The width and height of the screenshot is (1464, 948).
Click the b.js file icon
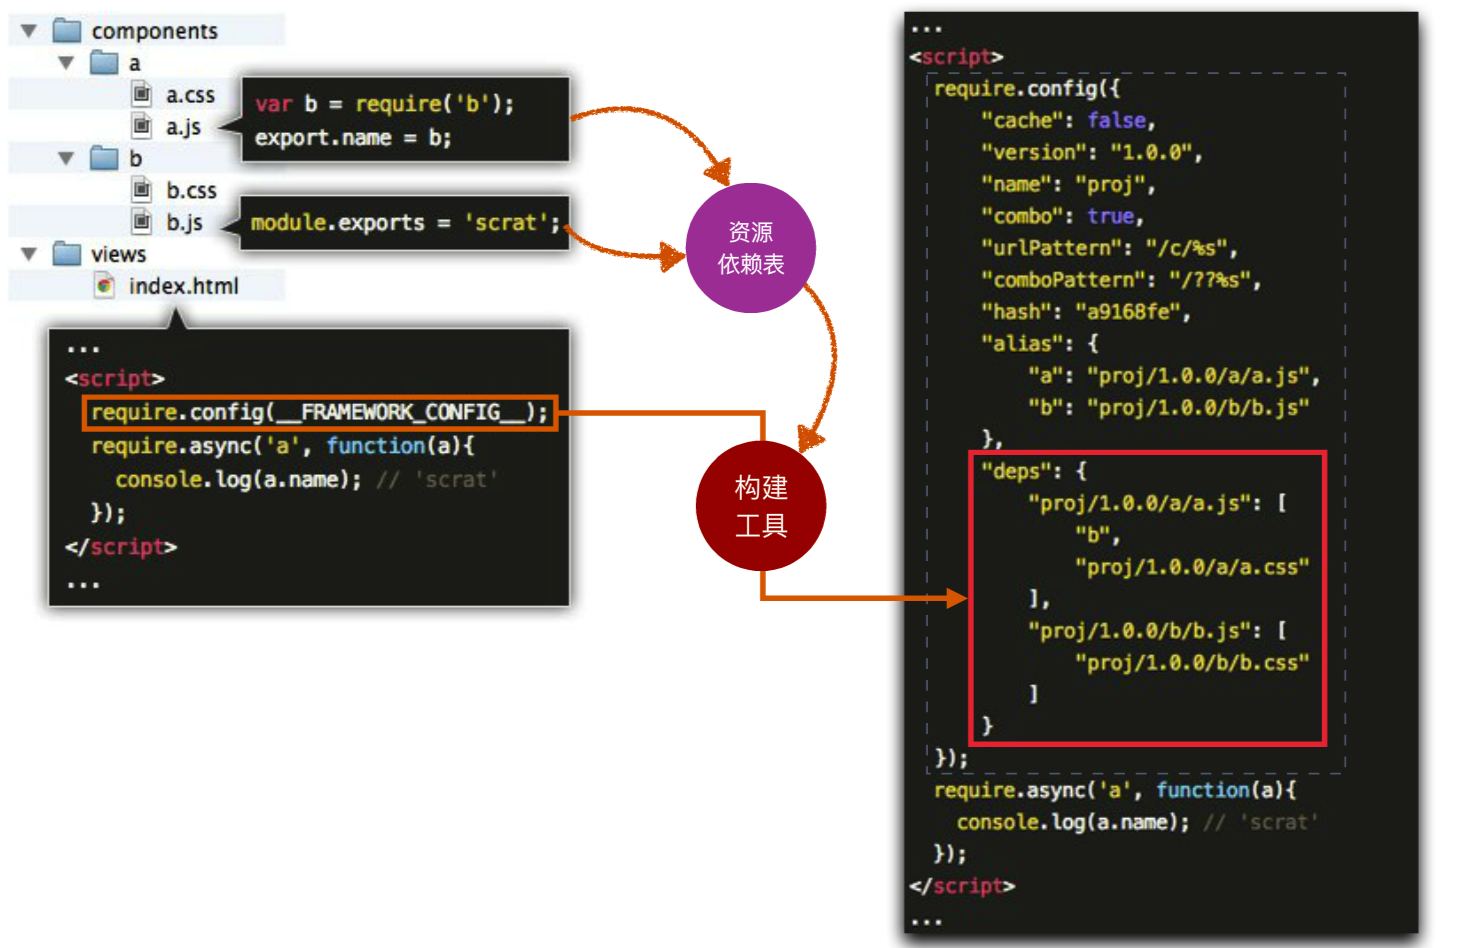[x=142, y=221]
